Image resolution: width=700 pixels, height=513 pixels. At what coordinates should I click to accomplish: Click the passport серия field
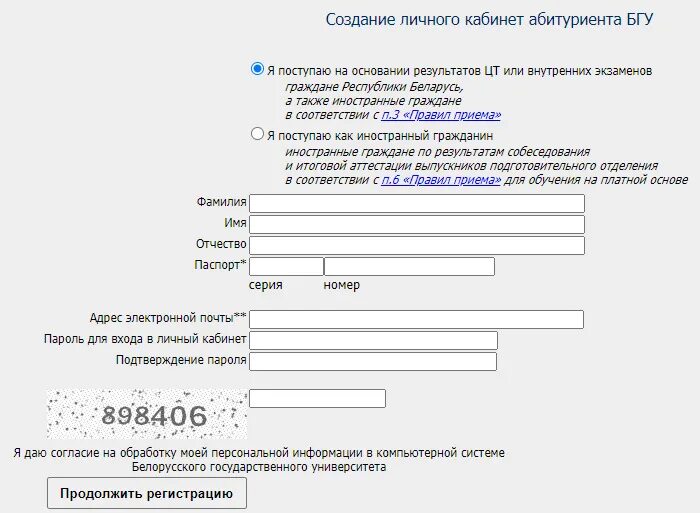point(286,266)
